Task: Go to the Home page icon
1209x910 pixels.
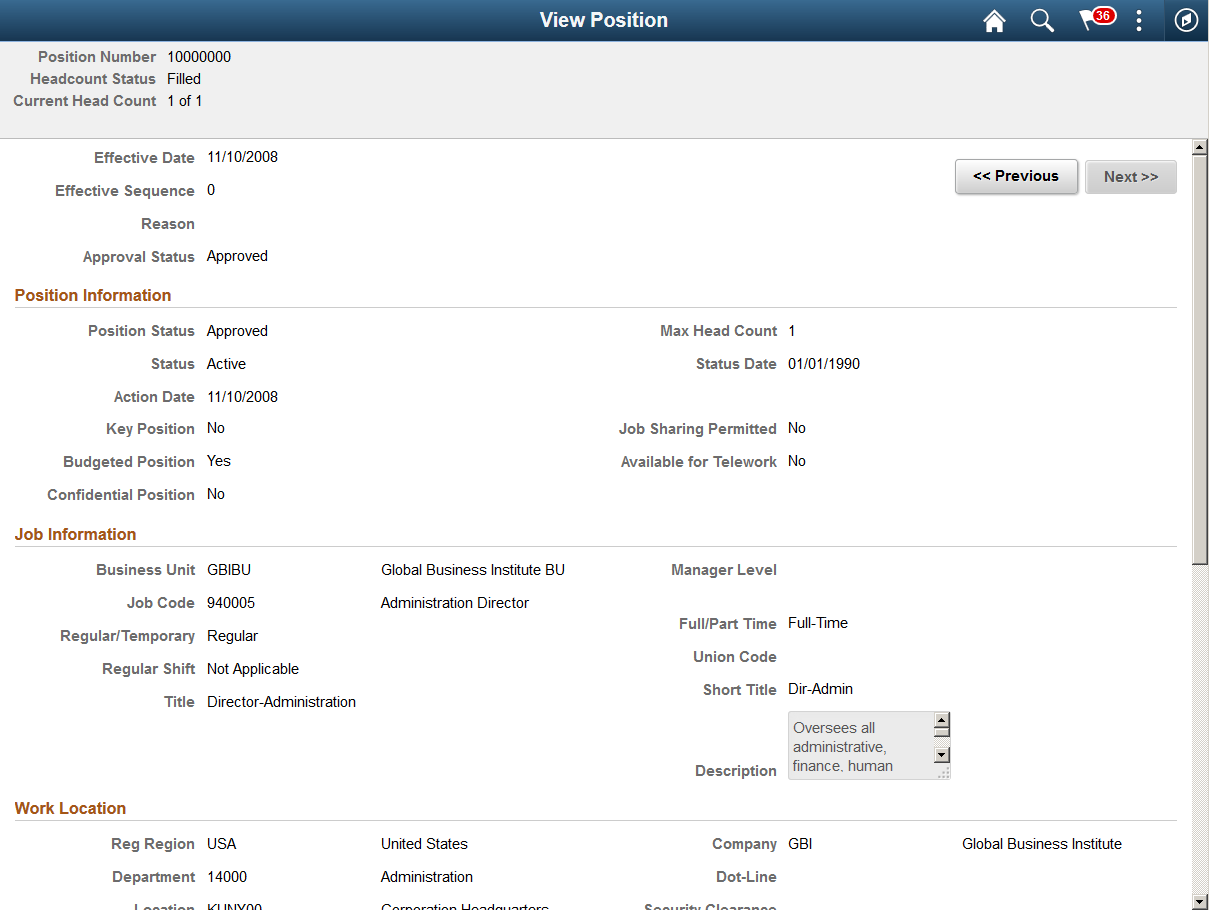Action: 994,21
